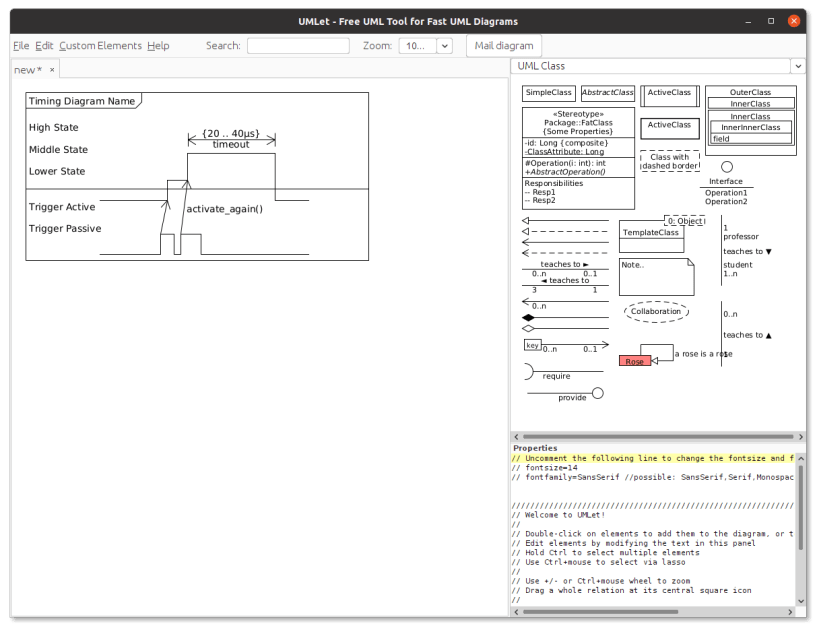
Task: Select the qualified association with key box
Action: pos(567,346)
